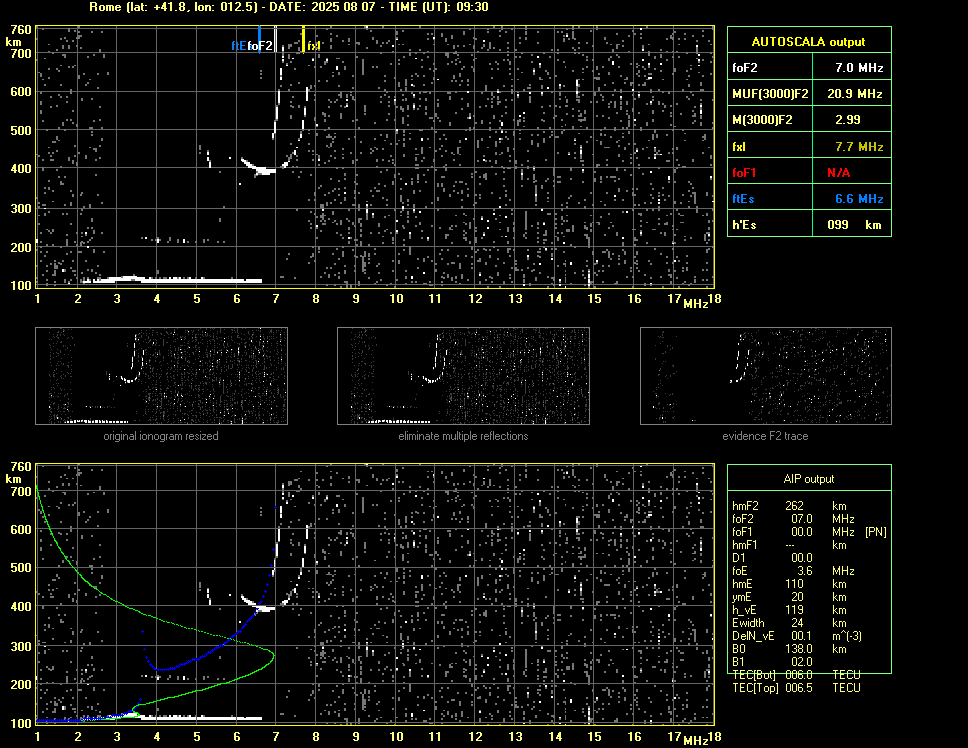Select the "138.0" B0 value
Viewport: 968px width, 748px height.
coord(799,649)
